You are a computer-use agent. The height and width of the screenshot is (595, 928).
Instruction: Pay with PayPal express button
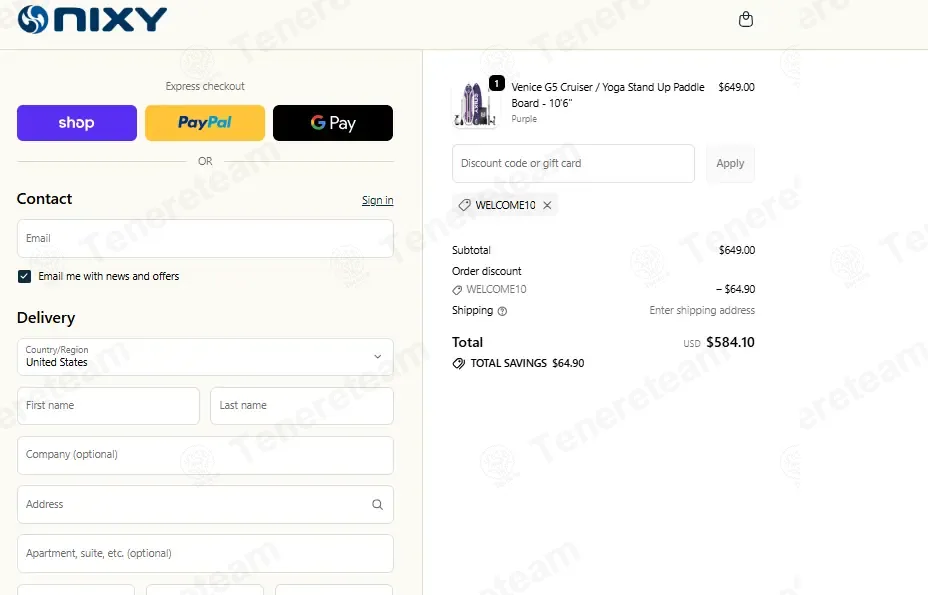pyautogui.click(x=205, y=123)
